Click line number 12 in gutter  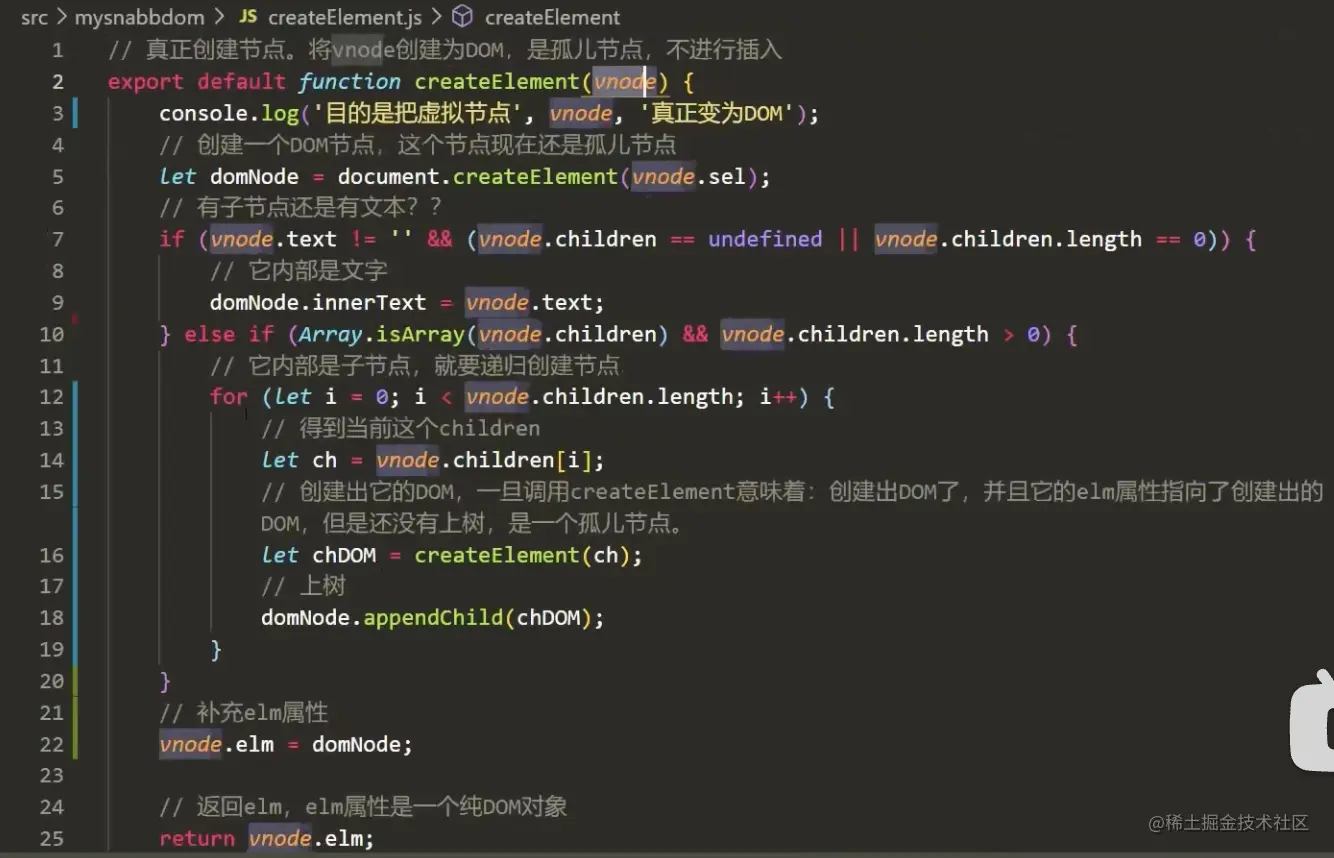(x=52, y=397)
